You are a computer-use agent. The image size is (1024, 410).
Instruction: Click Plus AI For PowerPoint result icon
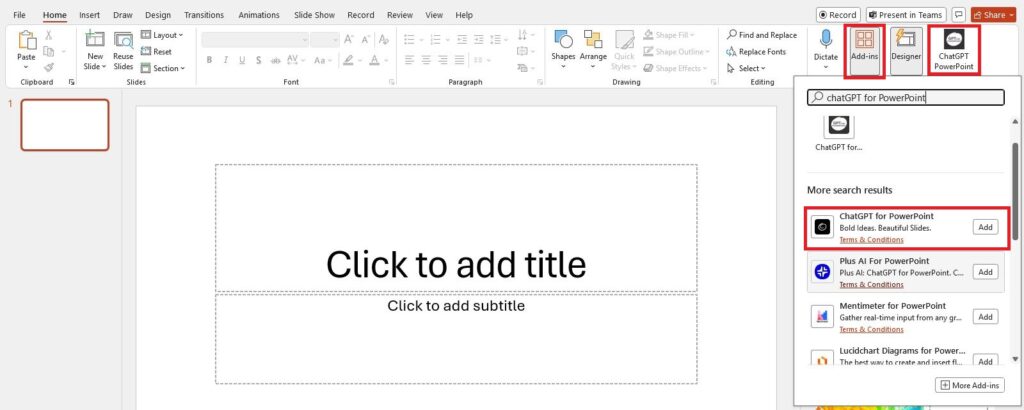click(823, 272)
